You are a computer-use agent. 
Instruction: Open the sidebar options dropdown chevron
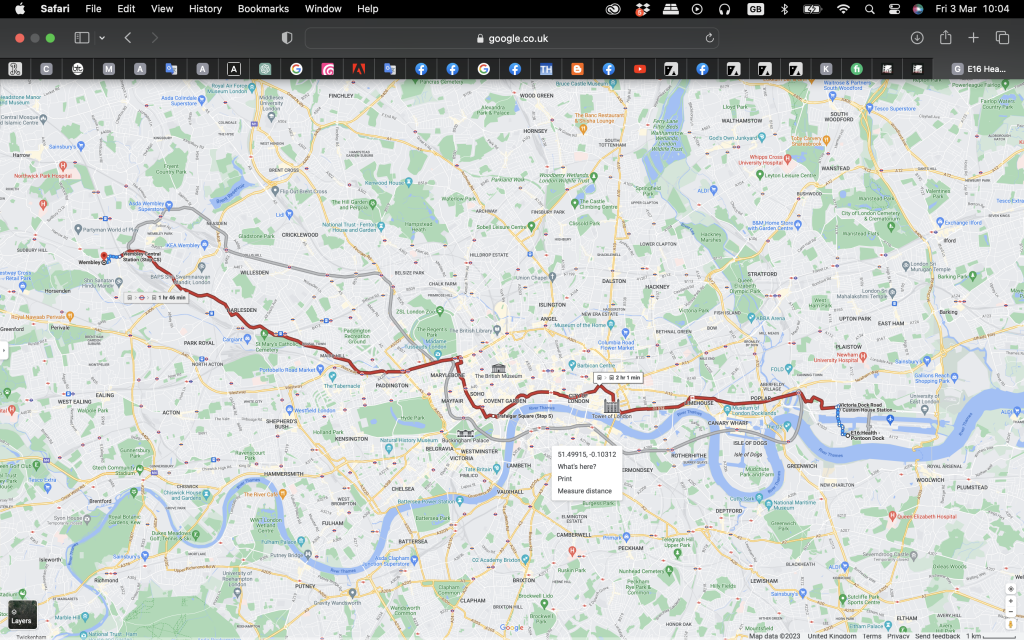102,38
